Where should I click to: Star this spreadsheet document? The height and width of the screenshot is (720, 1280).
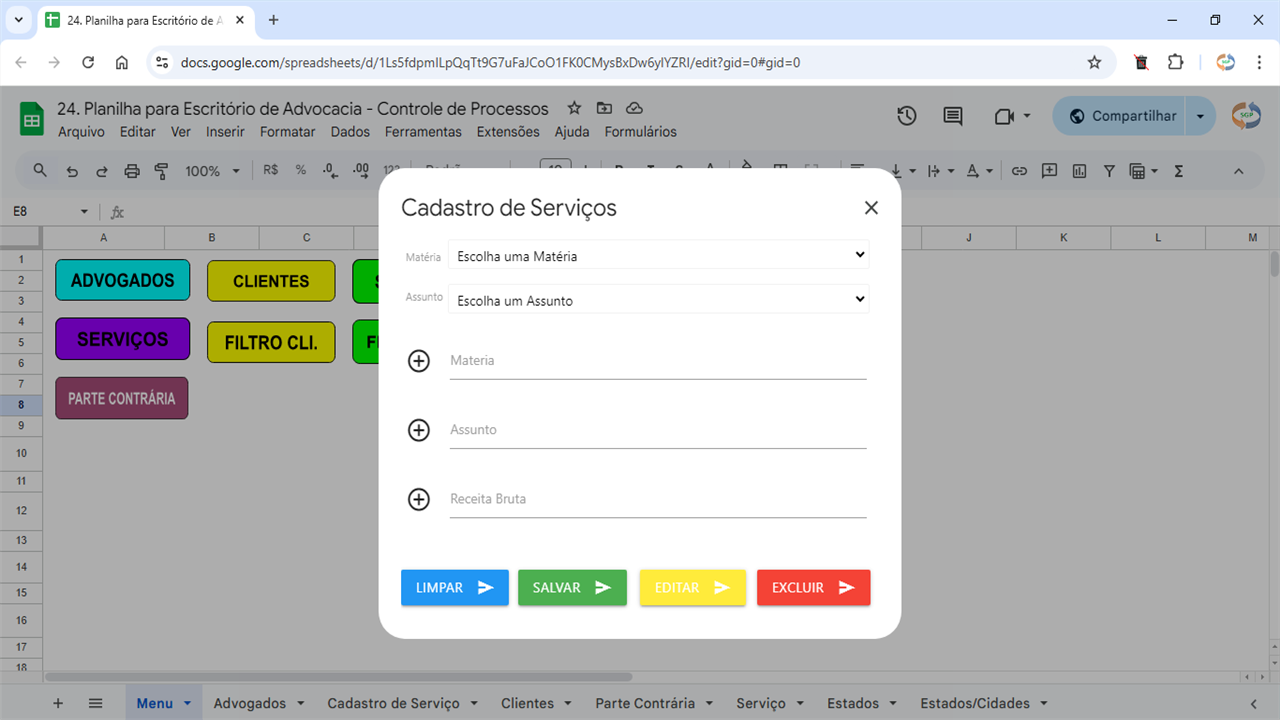coord(574,108)
